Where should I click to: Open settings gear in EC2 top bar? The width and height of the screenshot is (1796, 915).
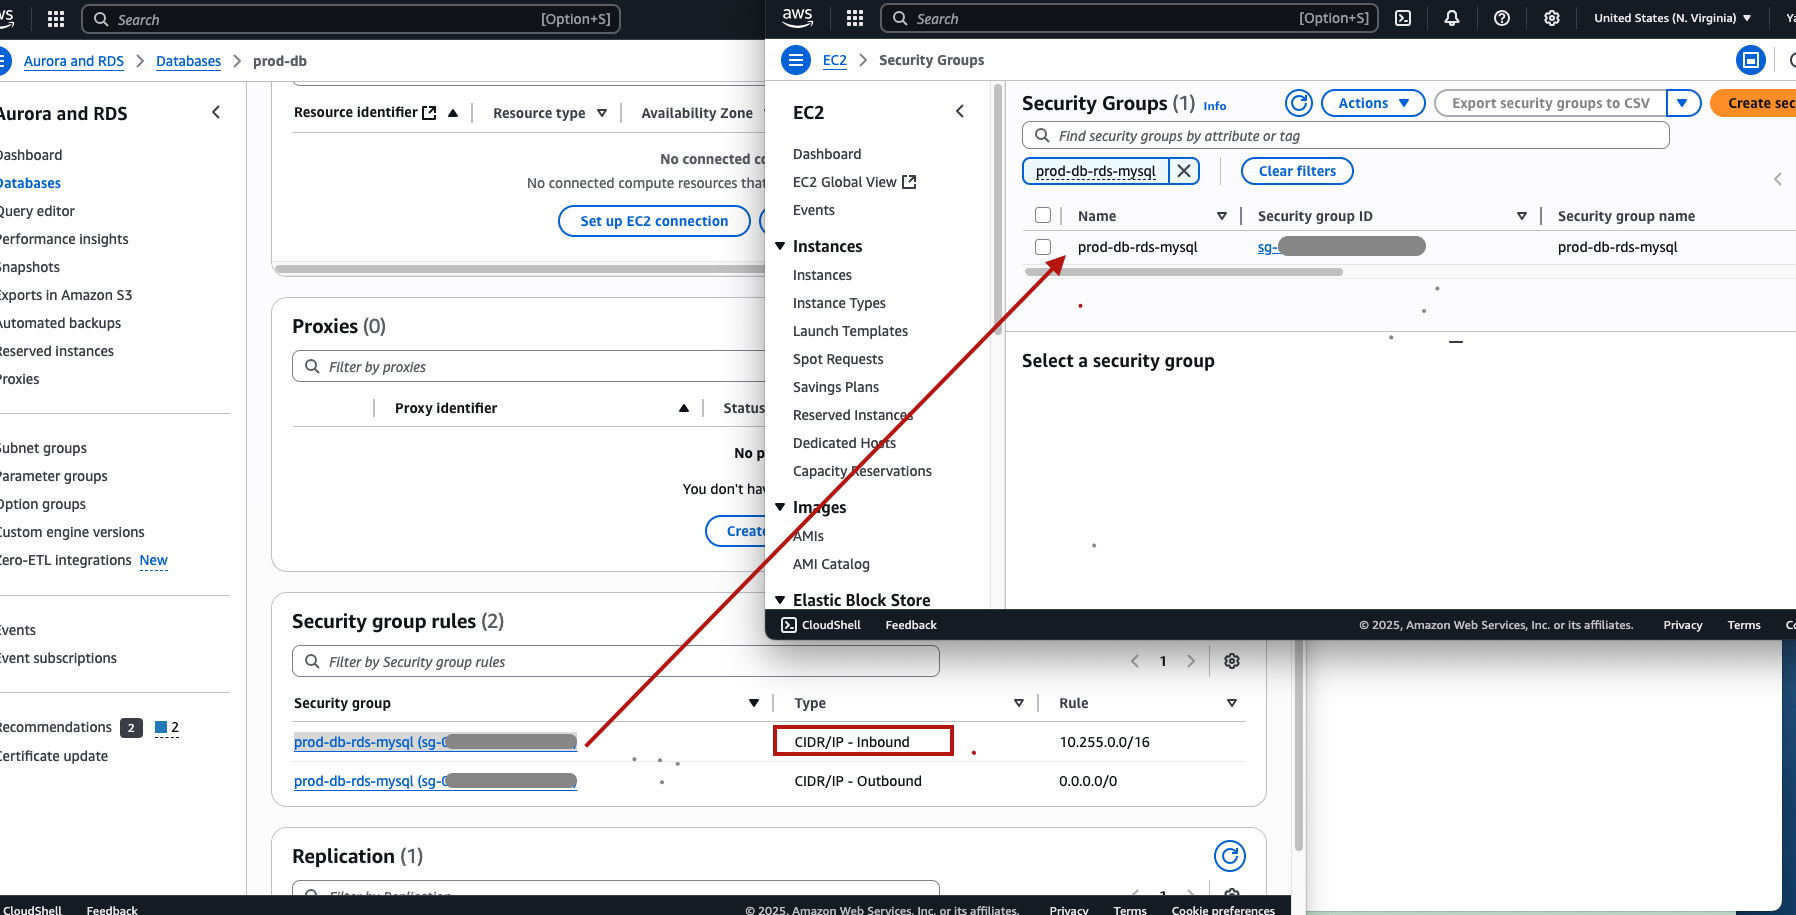click(x=1552, y=18)
